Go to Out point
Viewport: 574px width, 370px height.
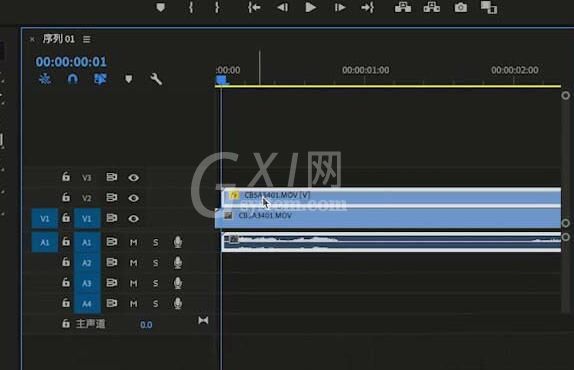pyautogui.click(x=368, y=7)
